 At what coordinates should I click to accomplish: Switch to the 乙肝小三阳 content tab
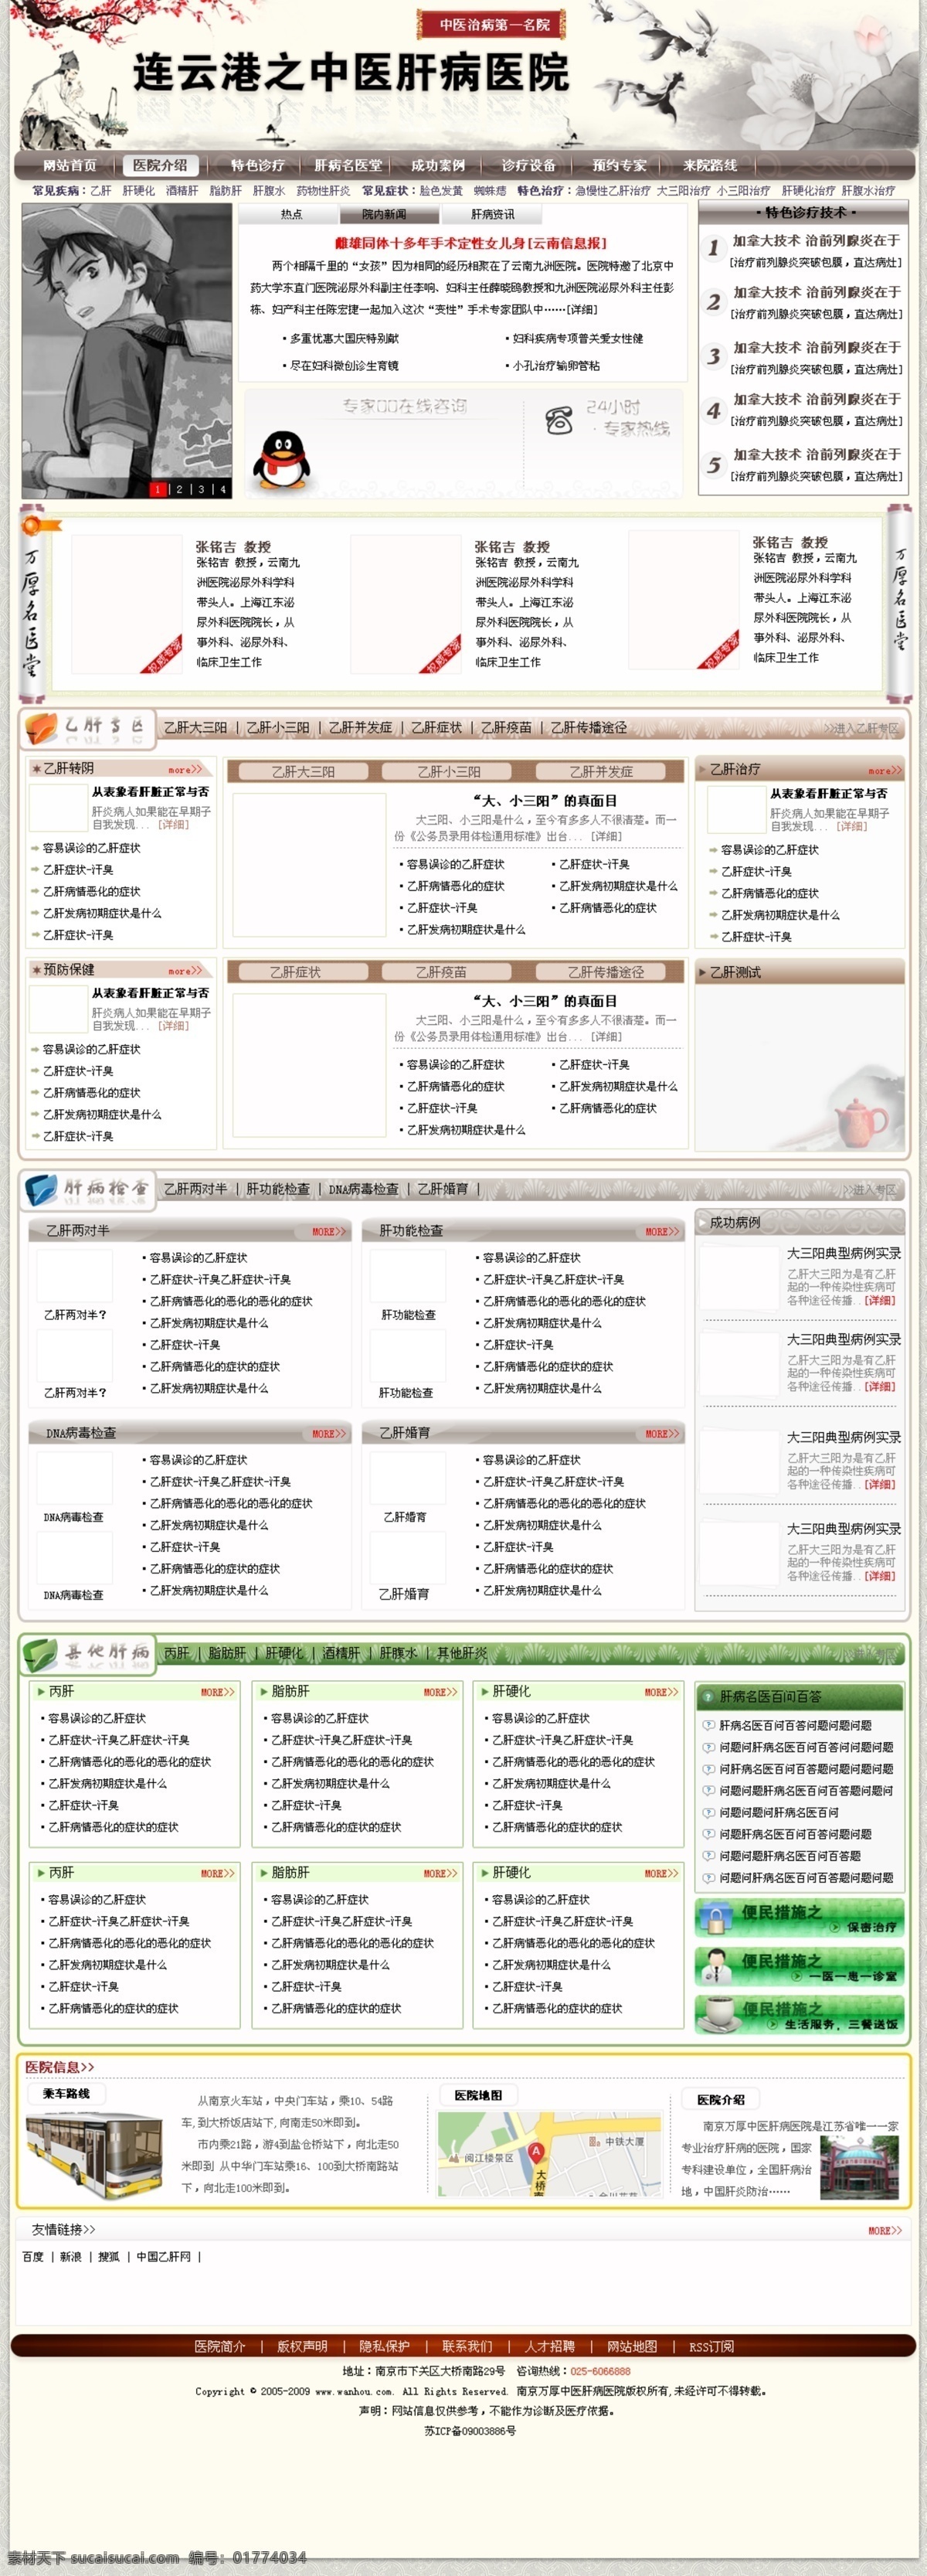[x=449, y=772]
